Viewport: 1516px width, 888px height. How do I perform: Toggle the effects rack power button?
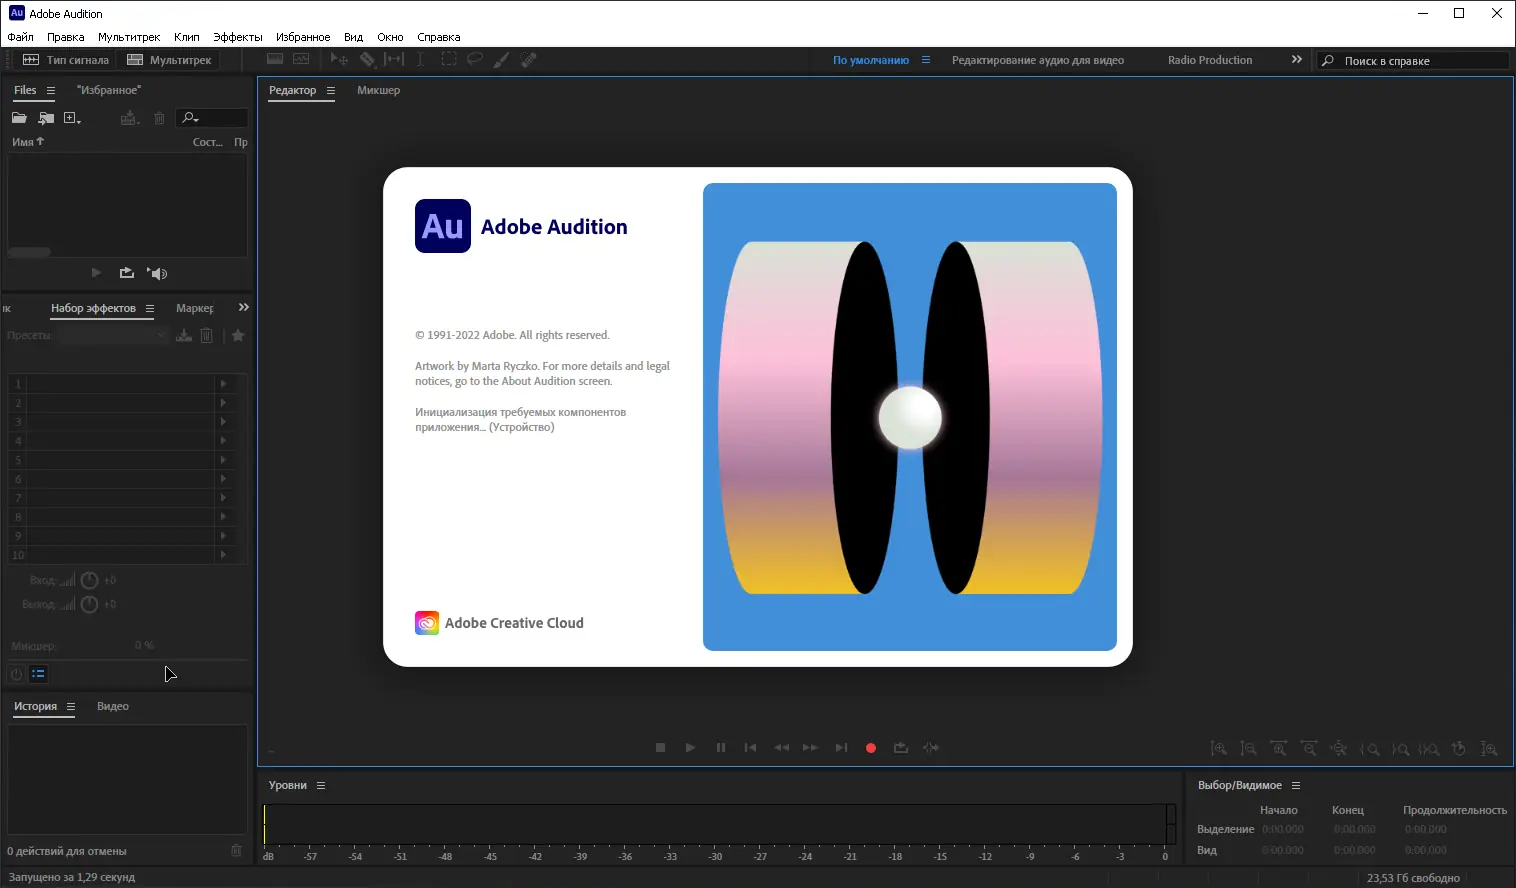tap(16, 674)
